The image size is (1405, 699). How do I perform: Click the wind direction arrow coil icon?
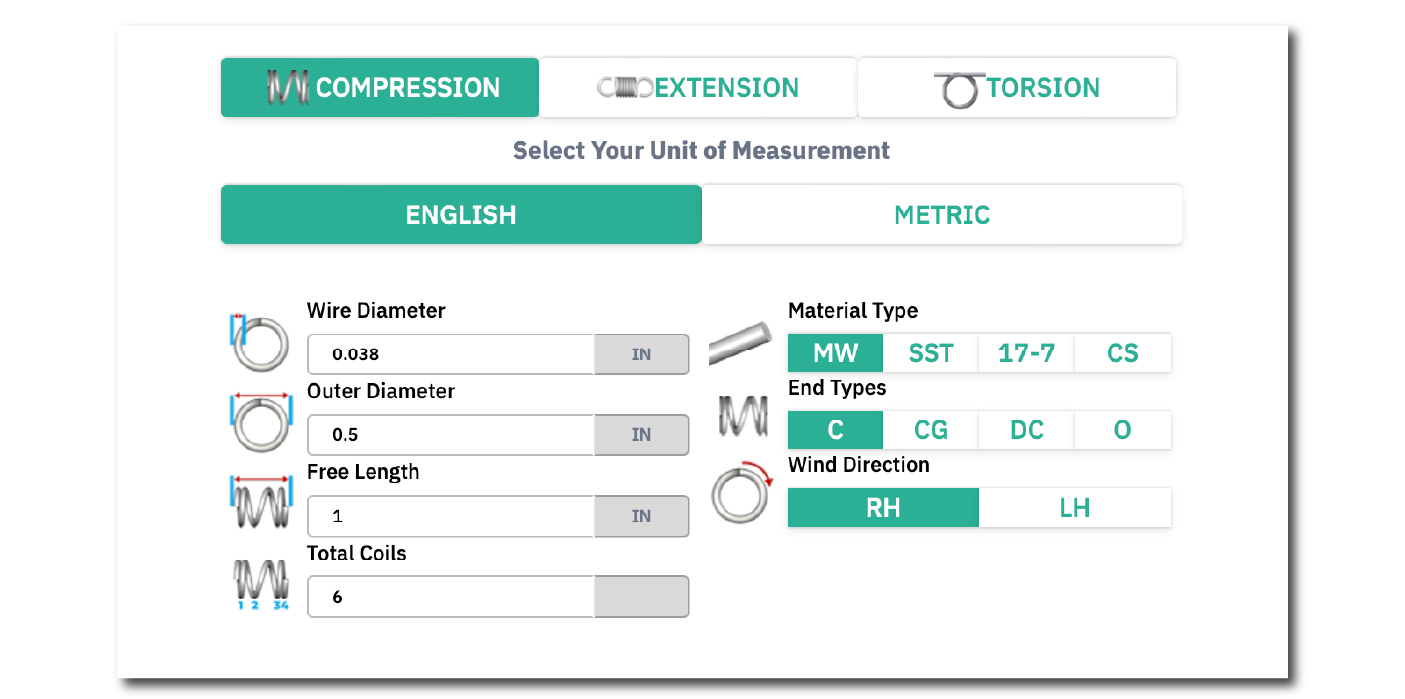(x=740, y=493)
